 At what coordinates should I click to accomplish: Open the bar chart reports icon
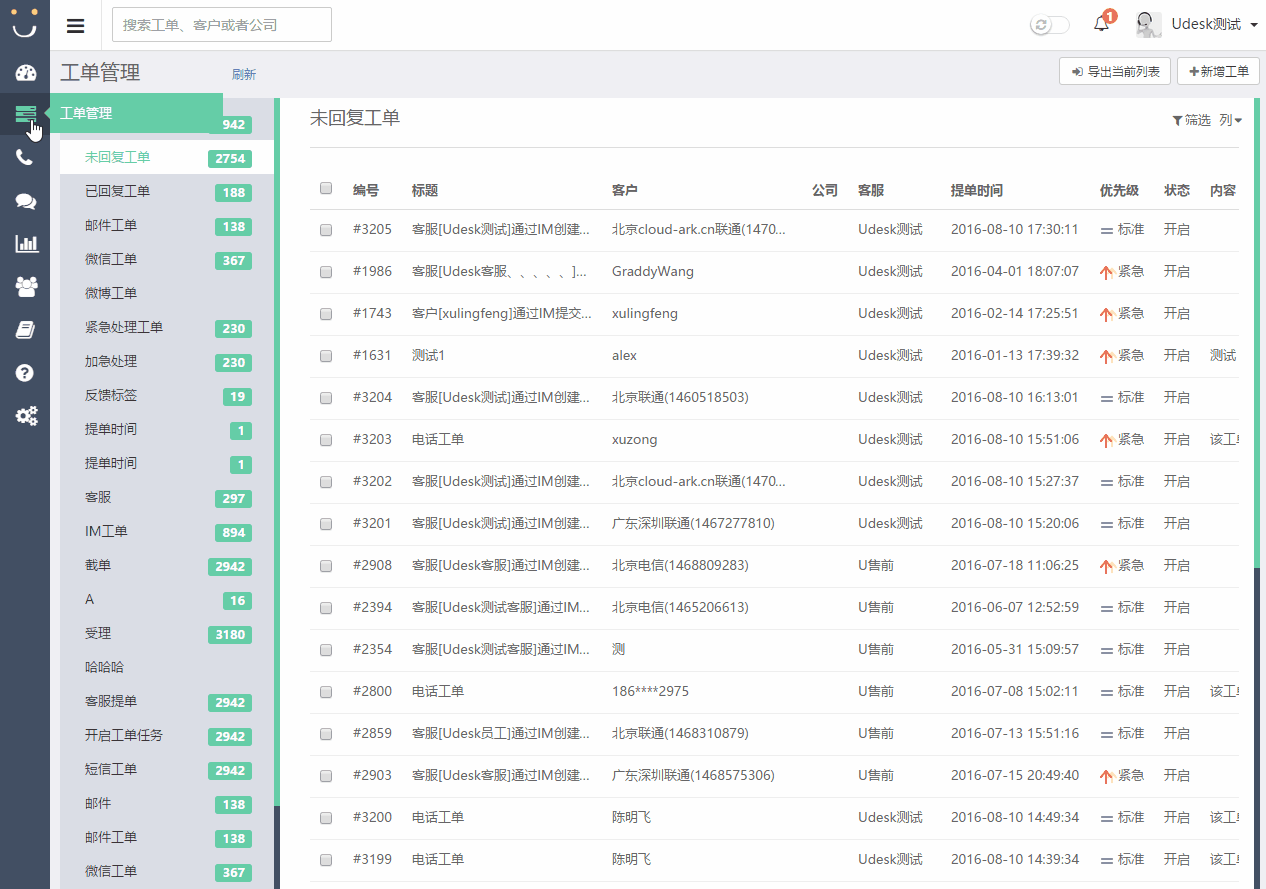pyautogui.click(x=25, y=243)
